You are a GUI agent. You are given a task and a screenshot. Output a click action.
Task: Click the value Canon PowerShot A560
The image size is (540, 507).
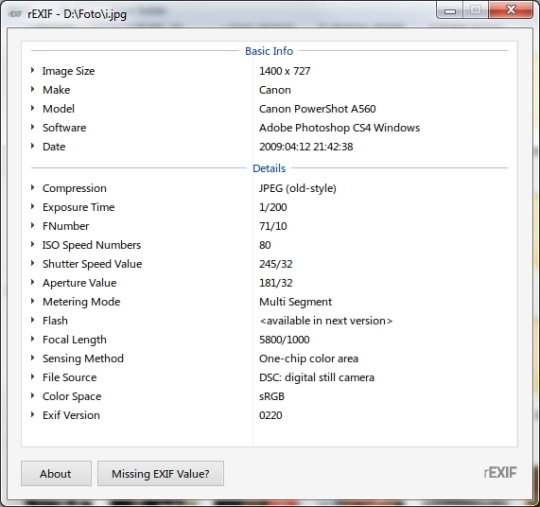(x=317, y=109)
